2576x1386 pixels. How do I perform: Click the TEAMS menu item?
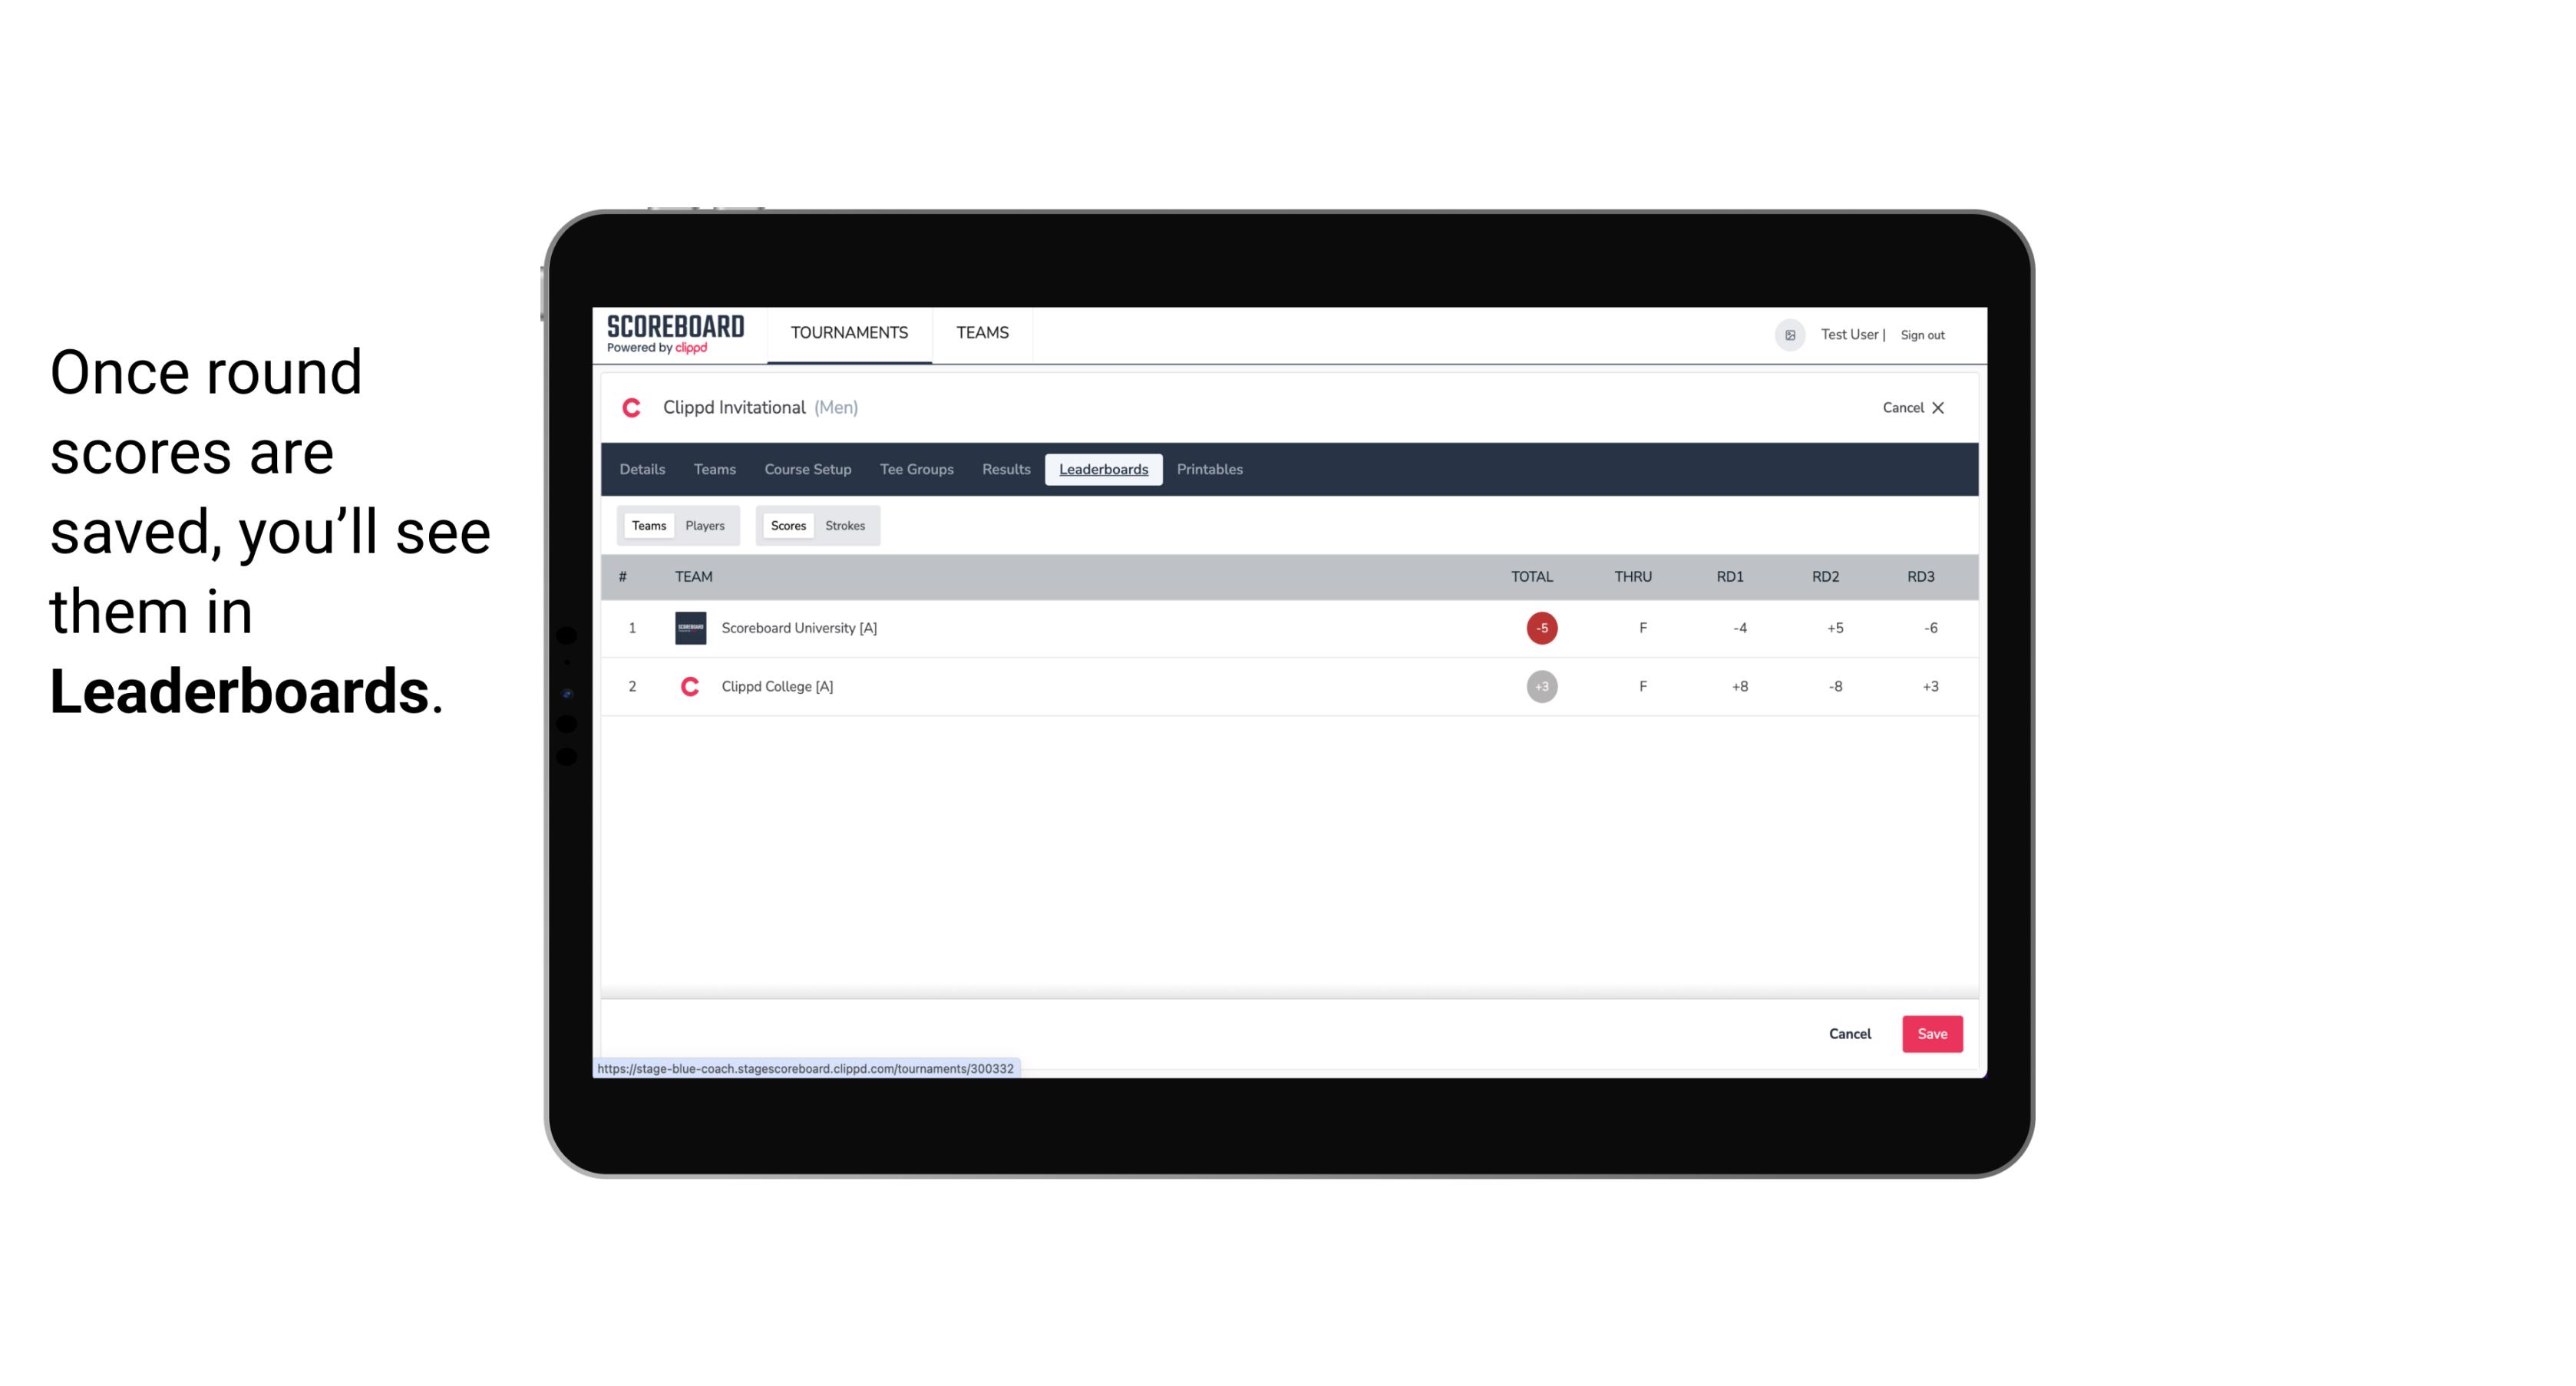coord(980,333)
